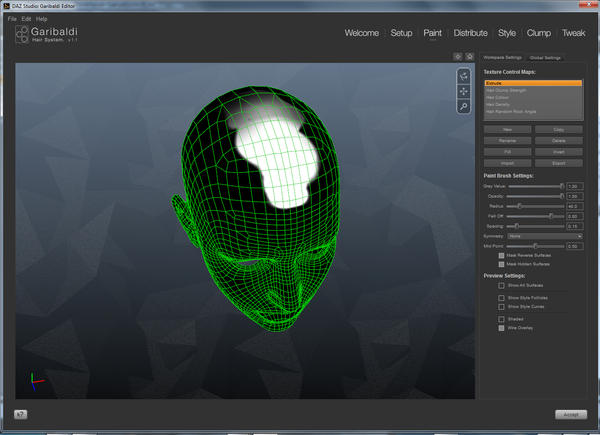Select the zoom magnifier view tool
Viewport: 600px width, 435px height.
click(x=463, y=106)
